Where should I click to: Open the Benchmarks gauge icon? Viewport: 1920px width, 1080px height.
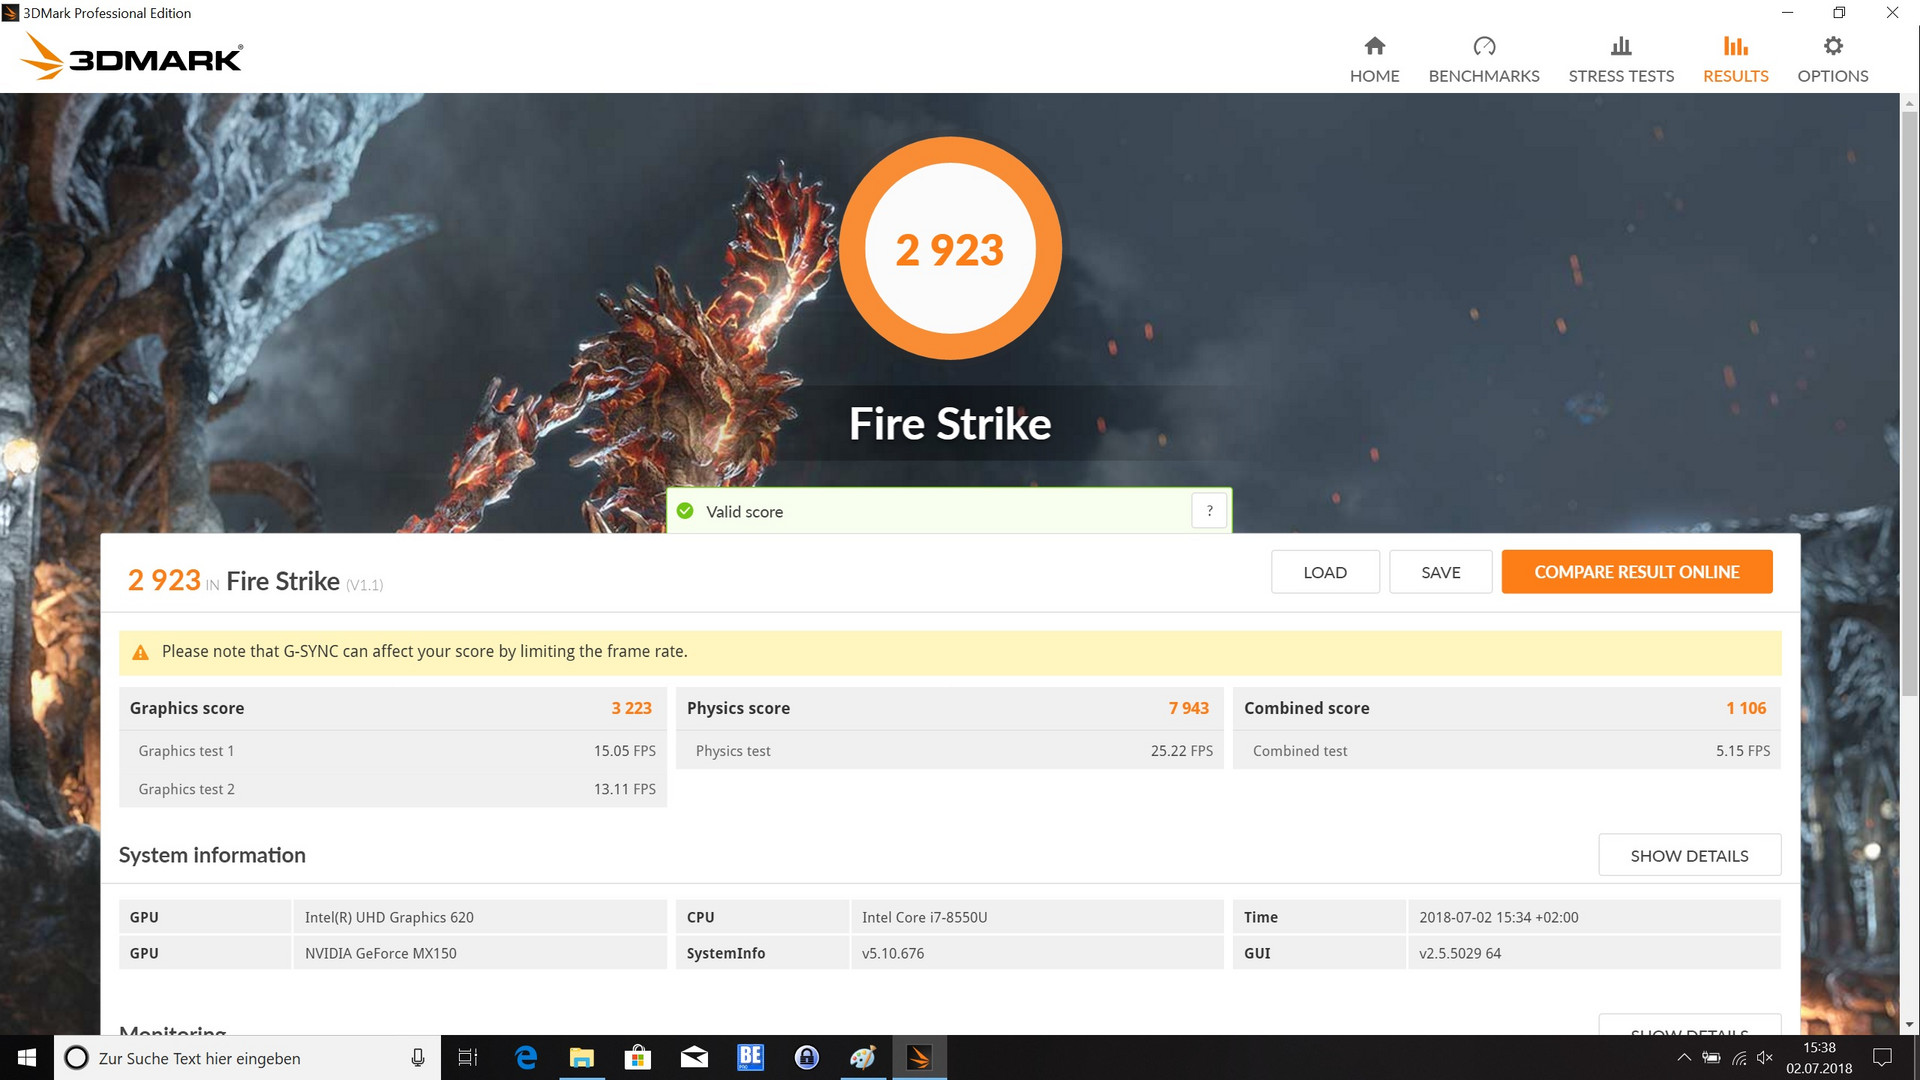pos(1484,46)
